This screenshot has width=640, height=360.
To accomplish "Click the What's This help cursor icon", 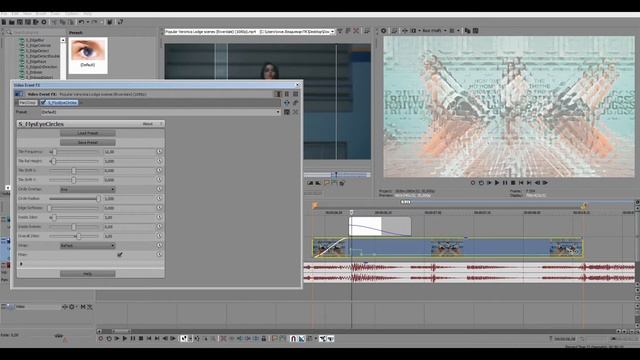I will (120, 22).
